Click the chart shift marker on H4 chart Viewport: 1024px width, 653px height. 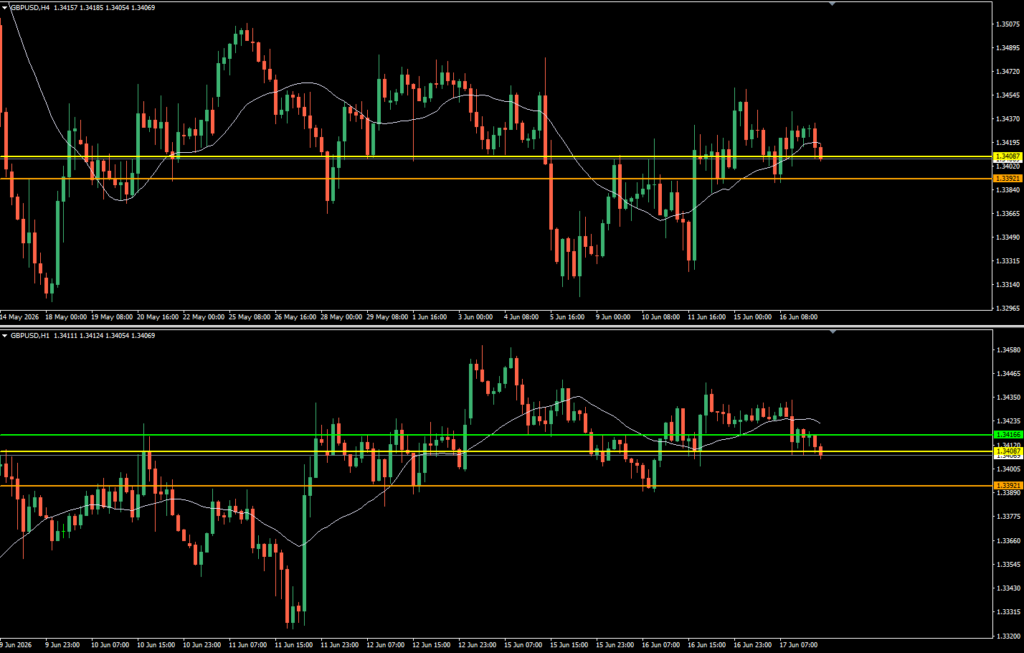click(x=832, y=4)
